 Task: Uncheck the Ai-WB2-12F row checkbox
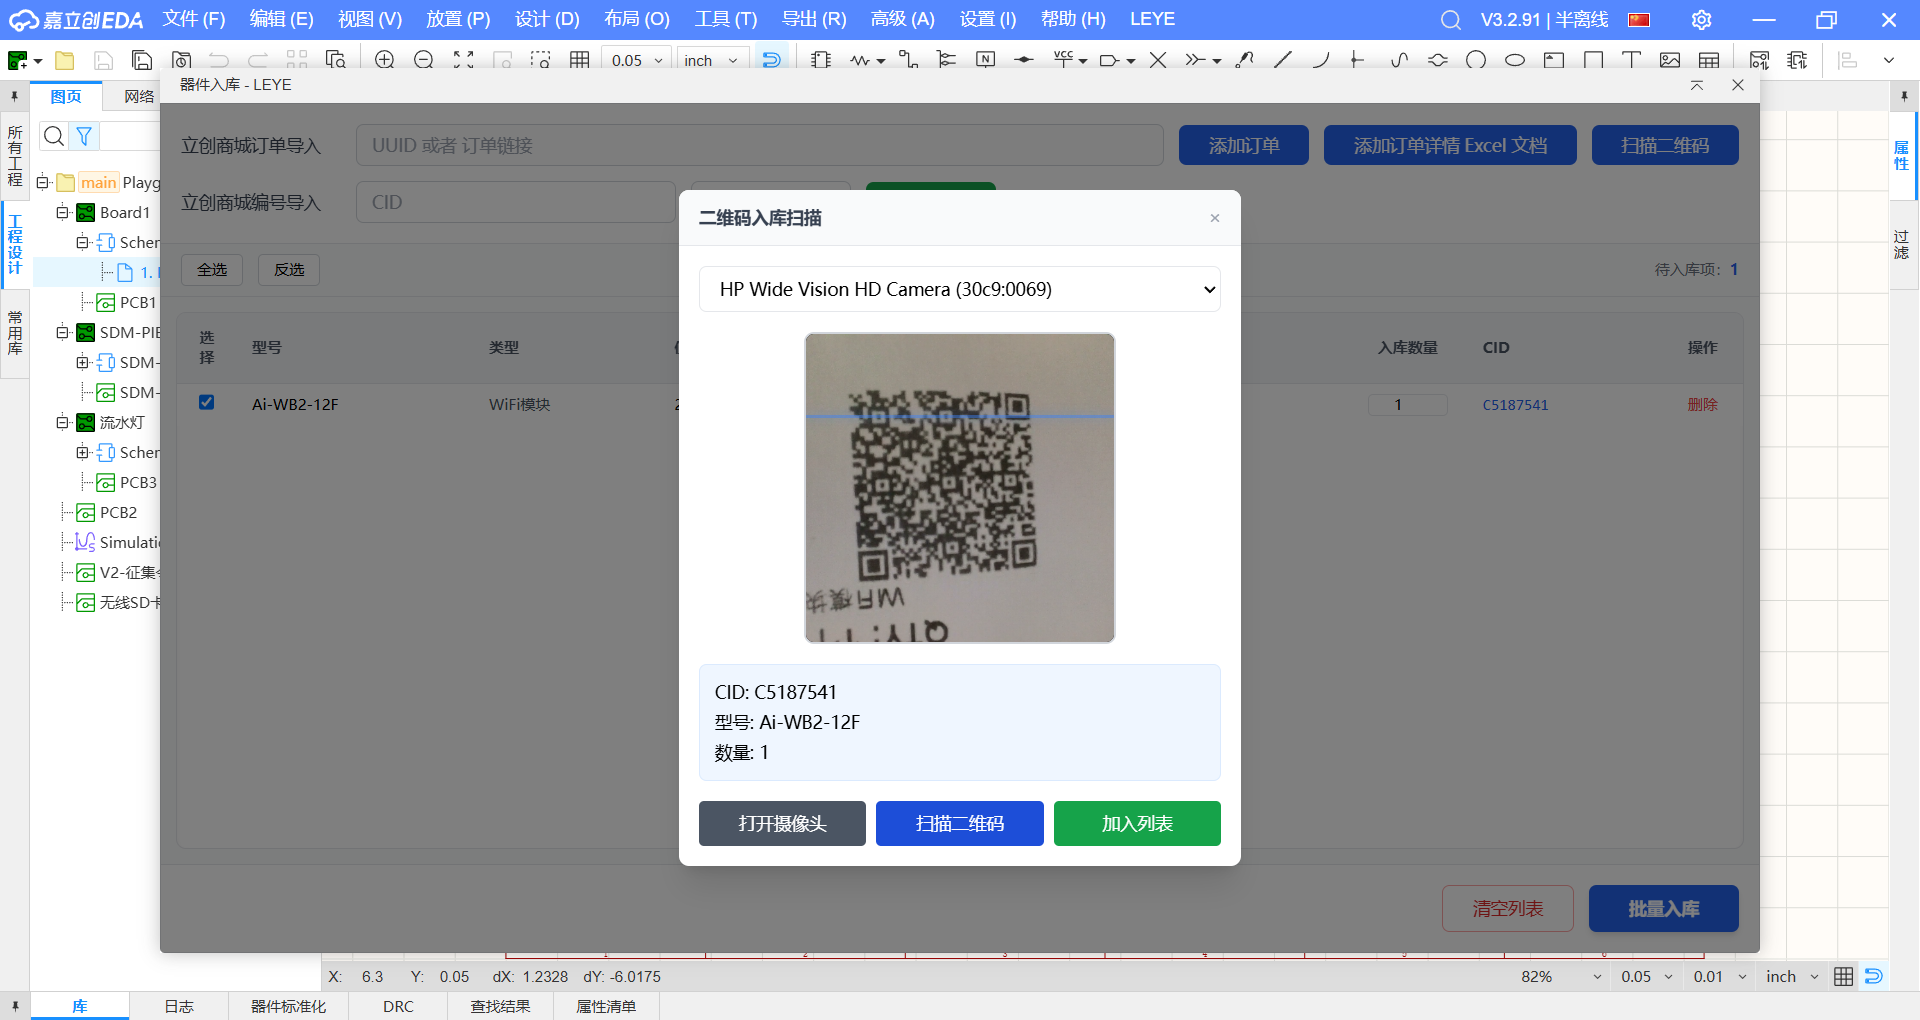[x=207, y=403]
